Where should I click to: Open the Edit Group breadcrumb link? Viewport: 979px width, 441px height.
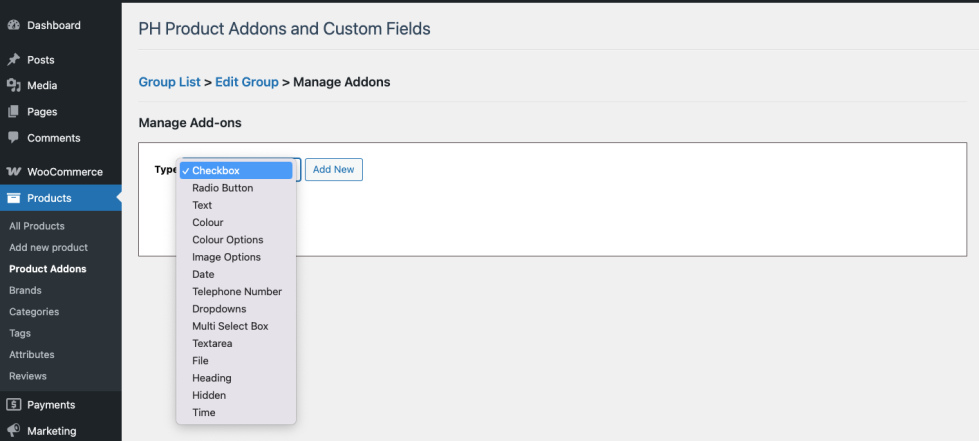click(x=247, y=82)
